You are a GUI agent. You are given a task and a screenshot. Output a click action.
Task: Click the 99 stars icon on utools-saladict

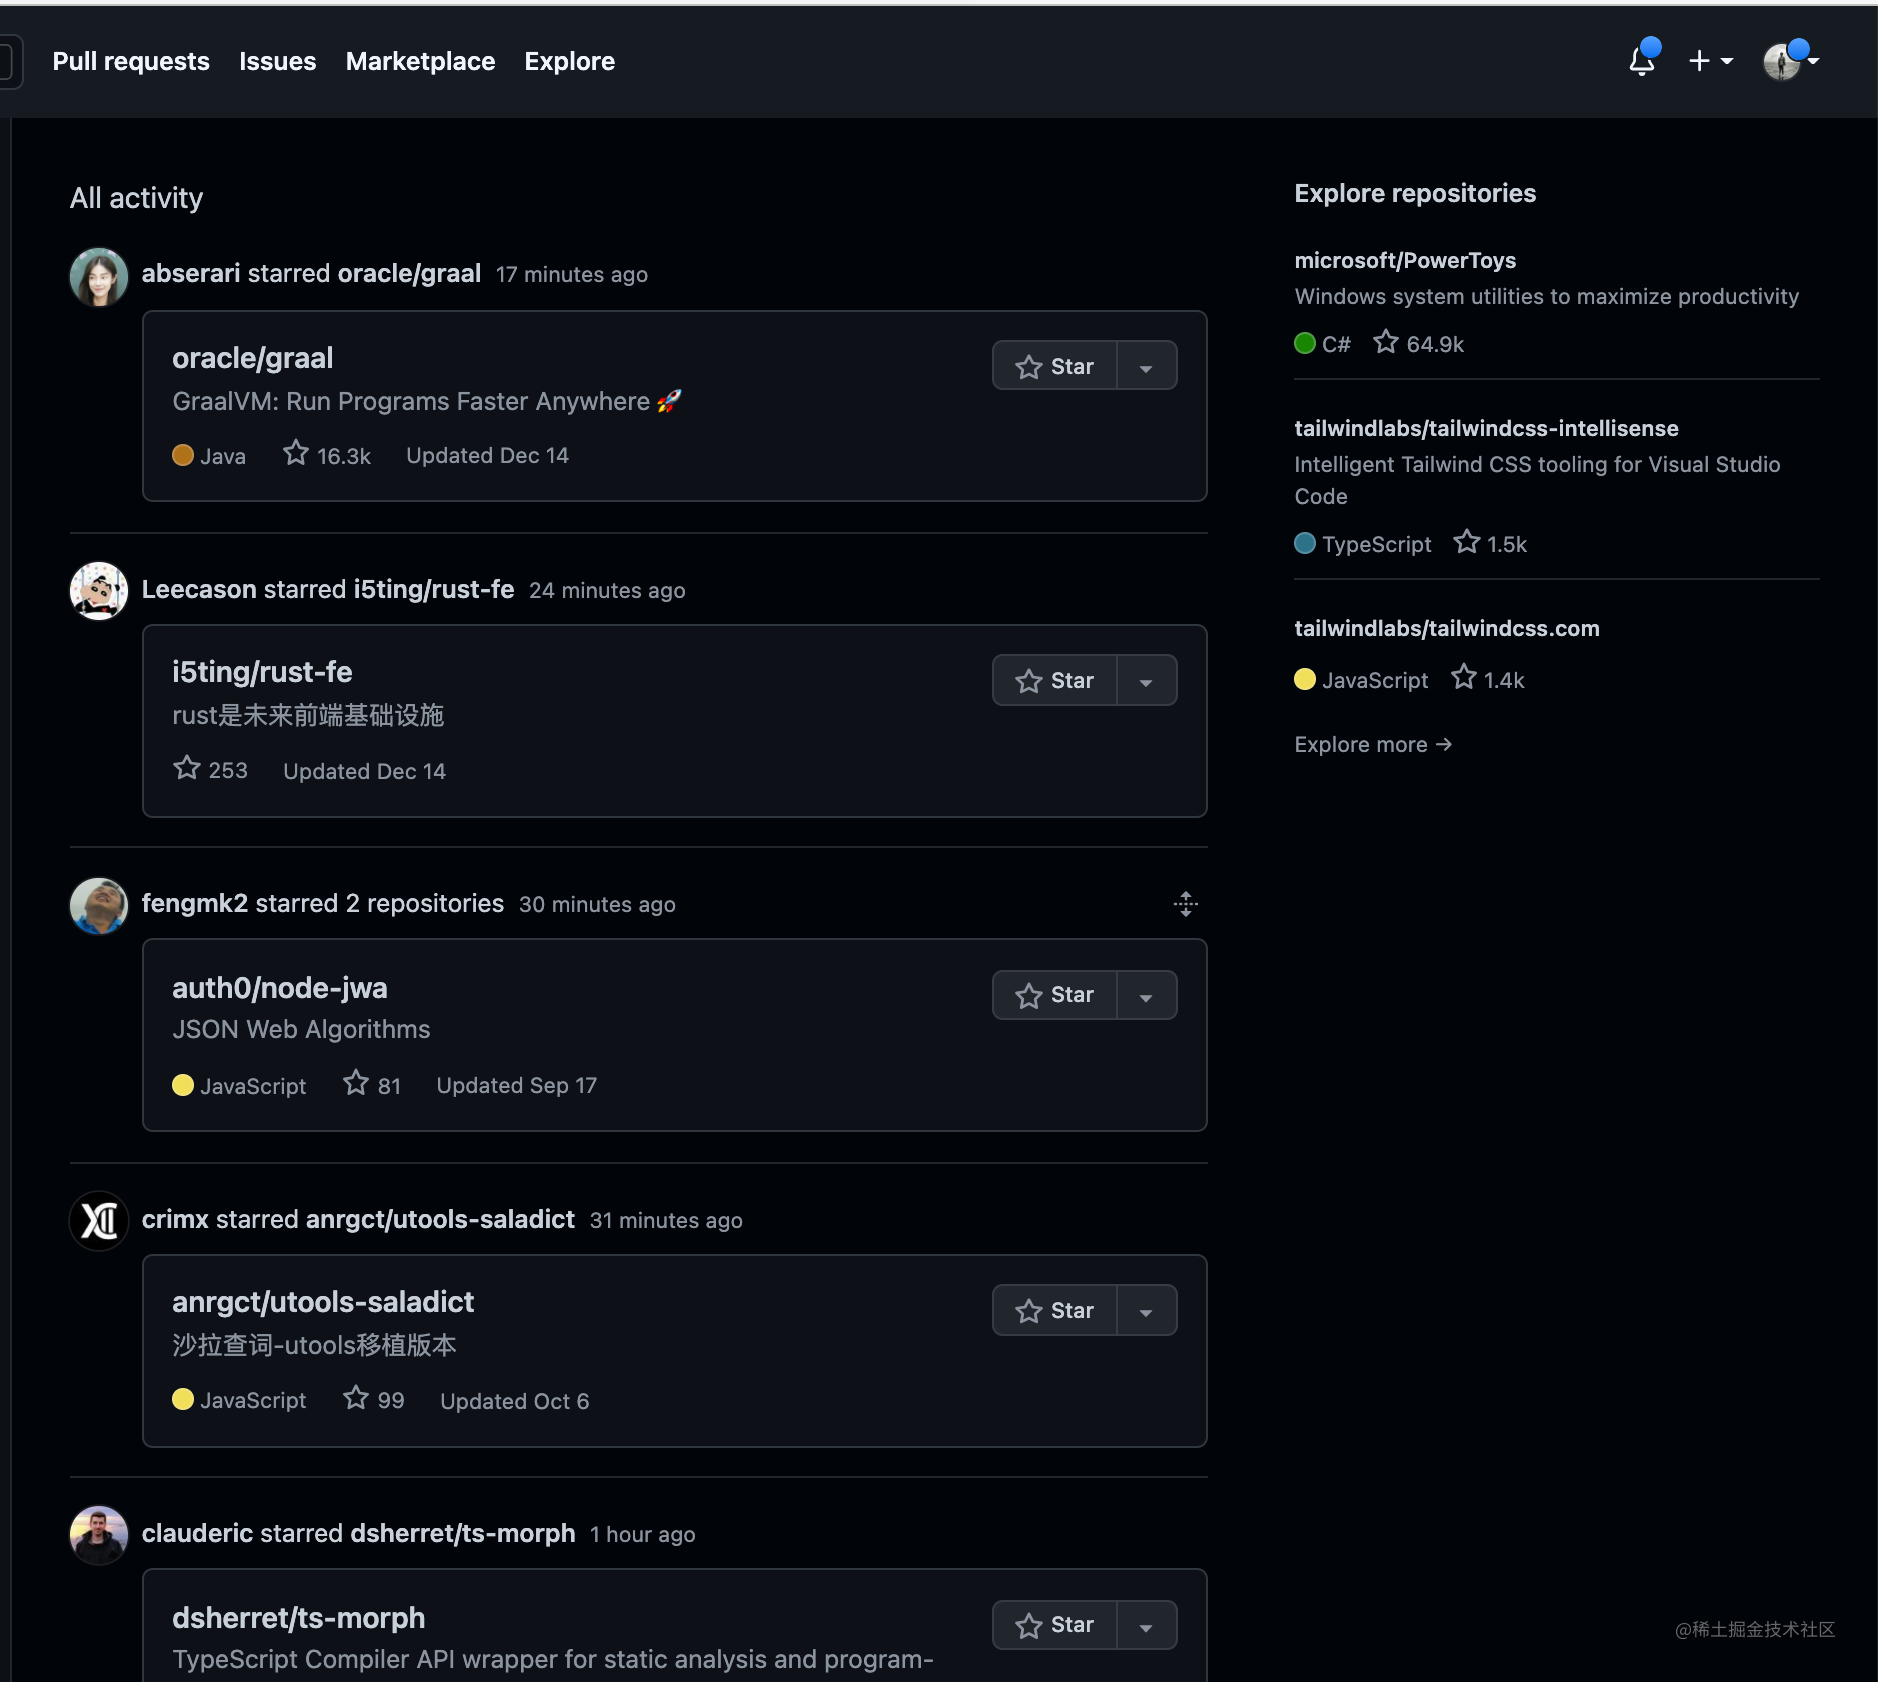pyautogui.click(x=356, y=1398)
